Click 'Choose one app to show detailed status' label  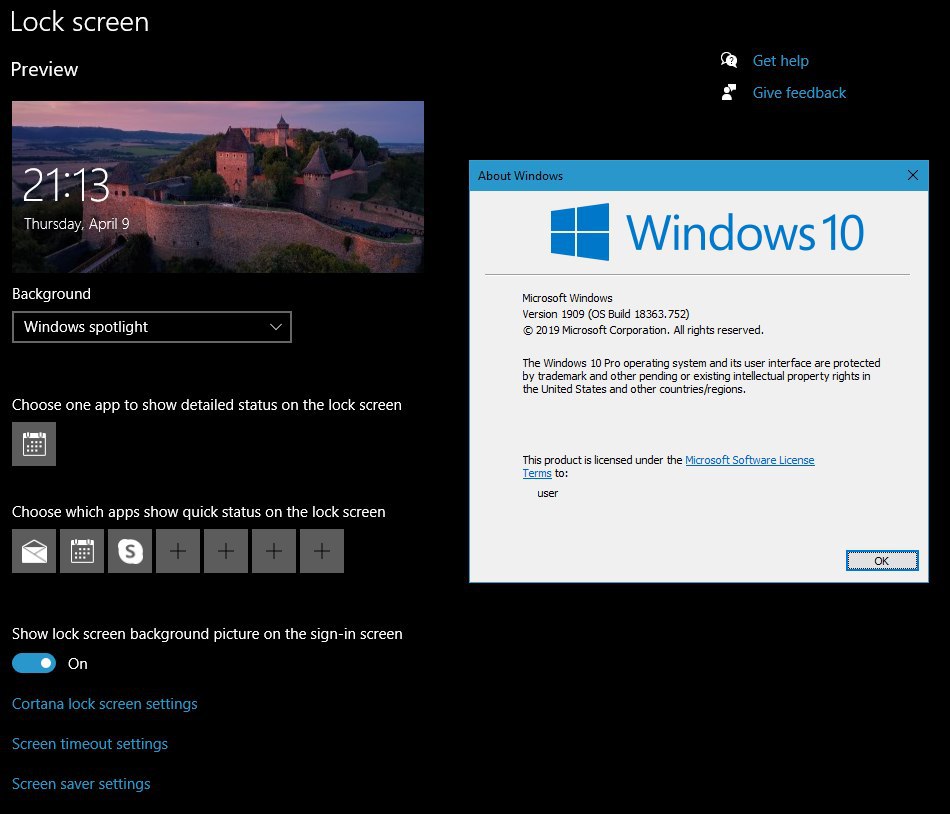point(207,405)
